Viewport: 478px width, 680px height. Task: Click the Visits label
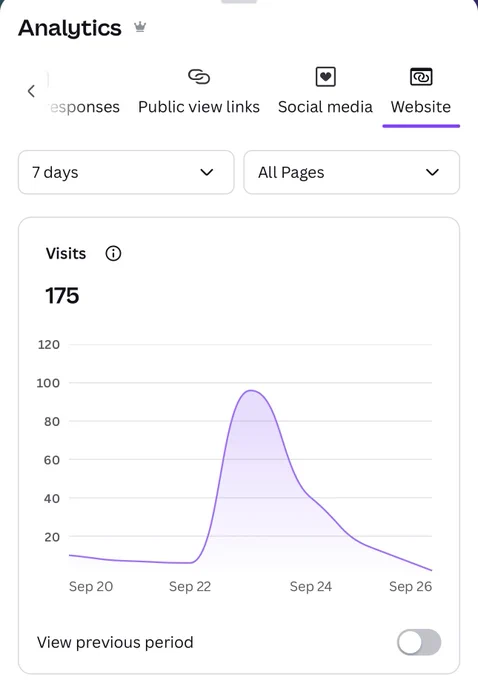click(x=66, y=253)
